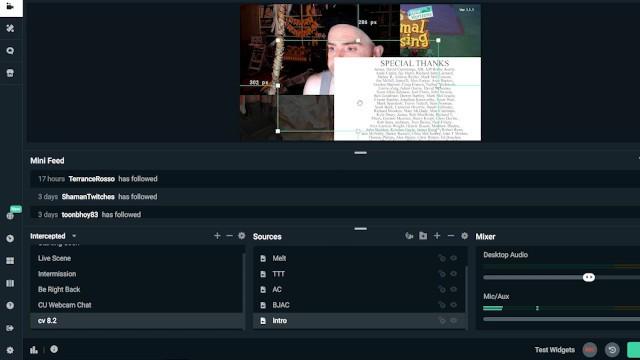Screen dimensions: 640x360
Task: Lock the AC source
Action: (442, 289)
